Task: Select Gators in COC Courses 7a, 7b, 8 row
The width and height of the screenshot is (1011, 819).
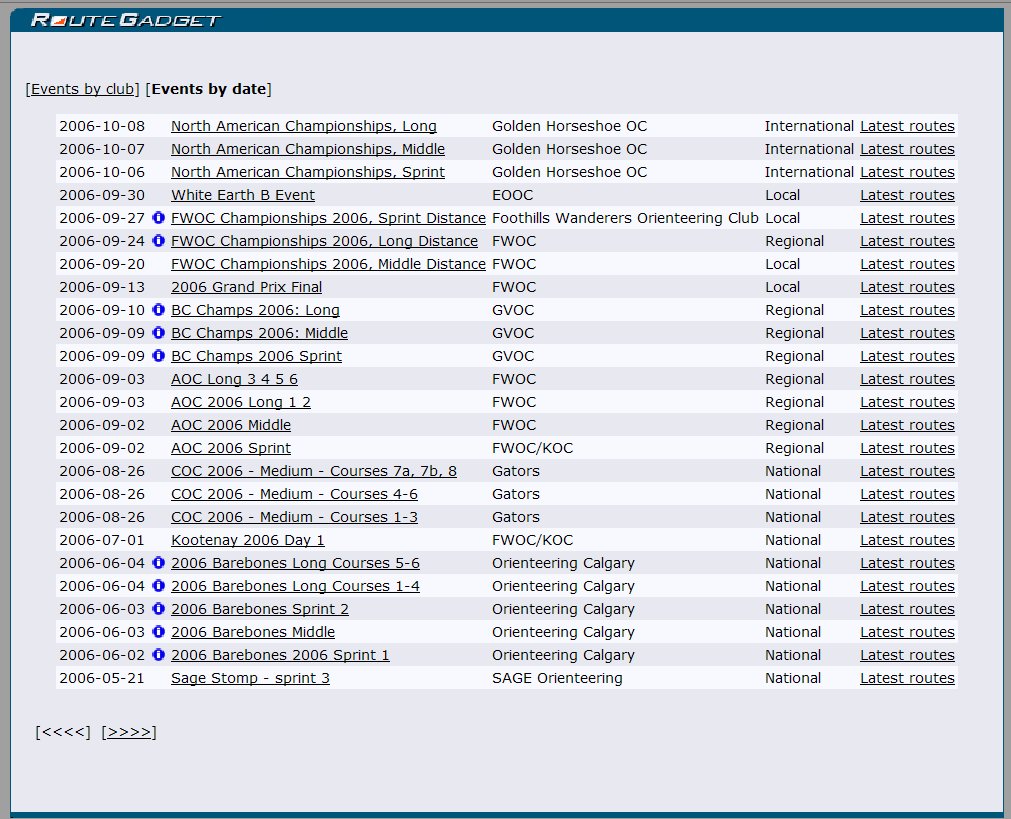Action: [x=516, y=471]
